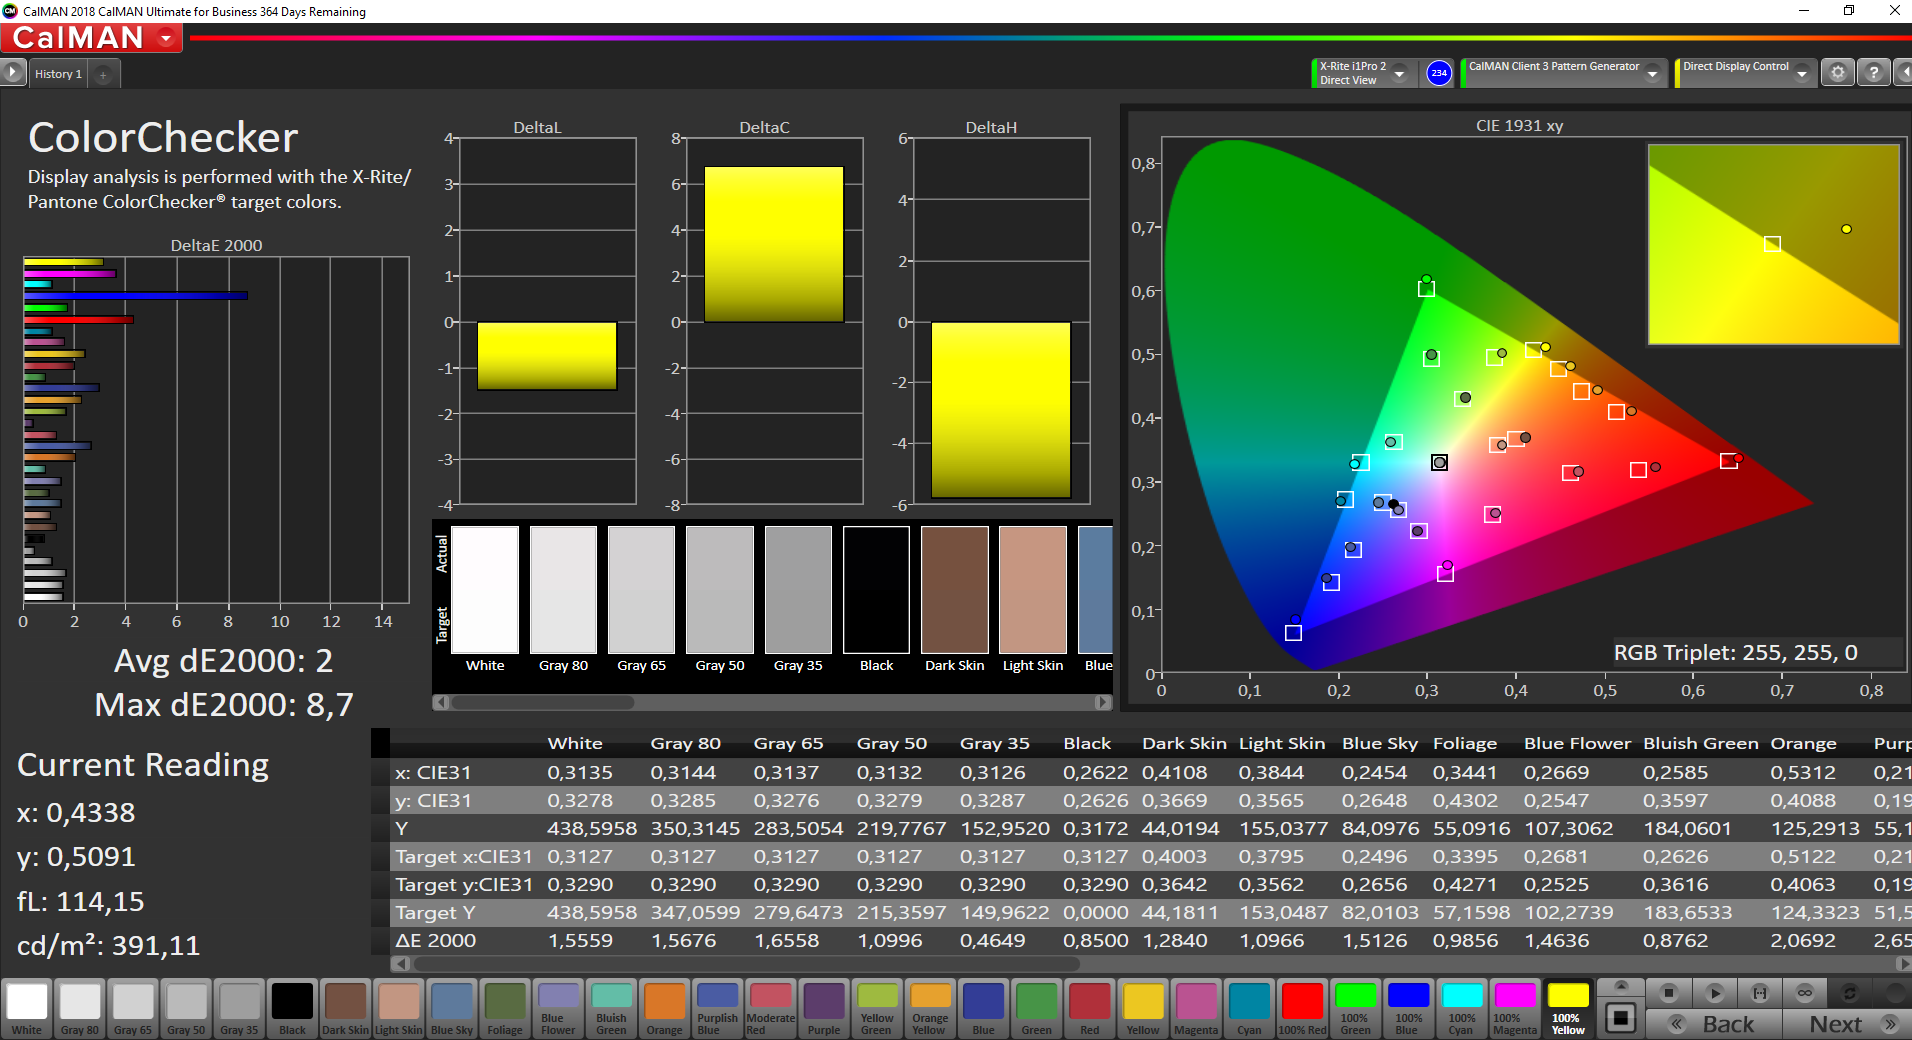Select the Dark Skin patch in bottom bar

point(345,1008)
